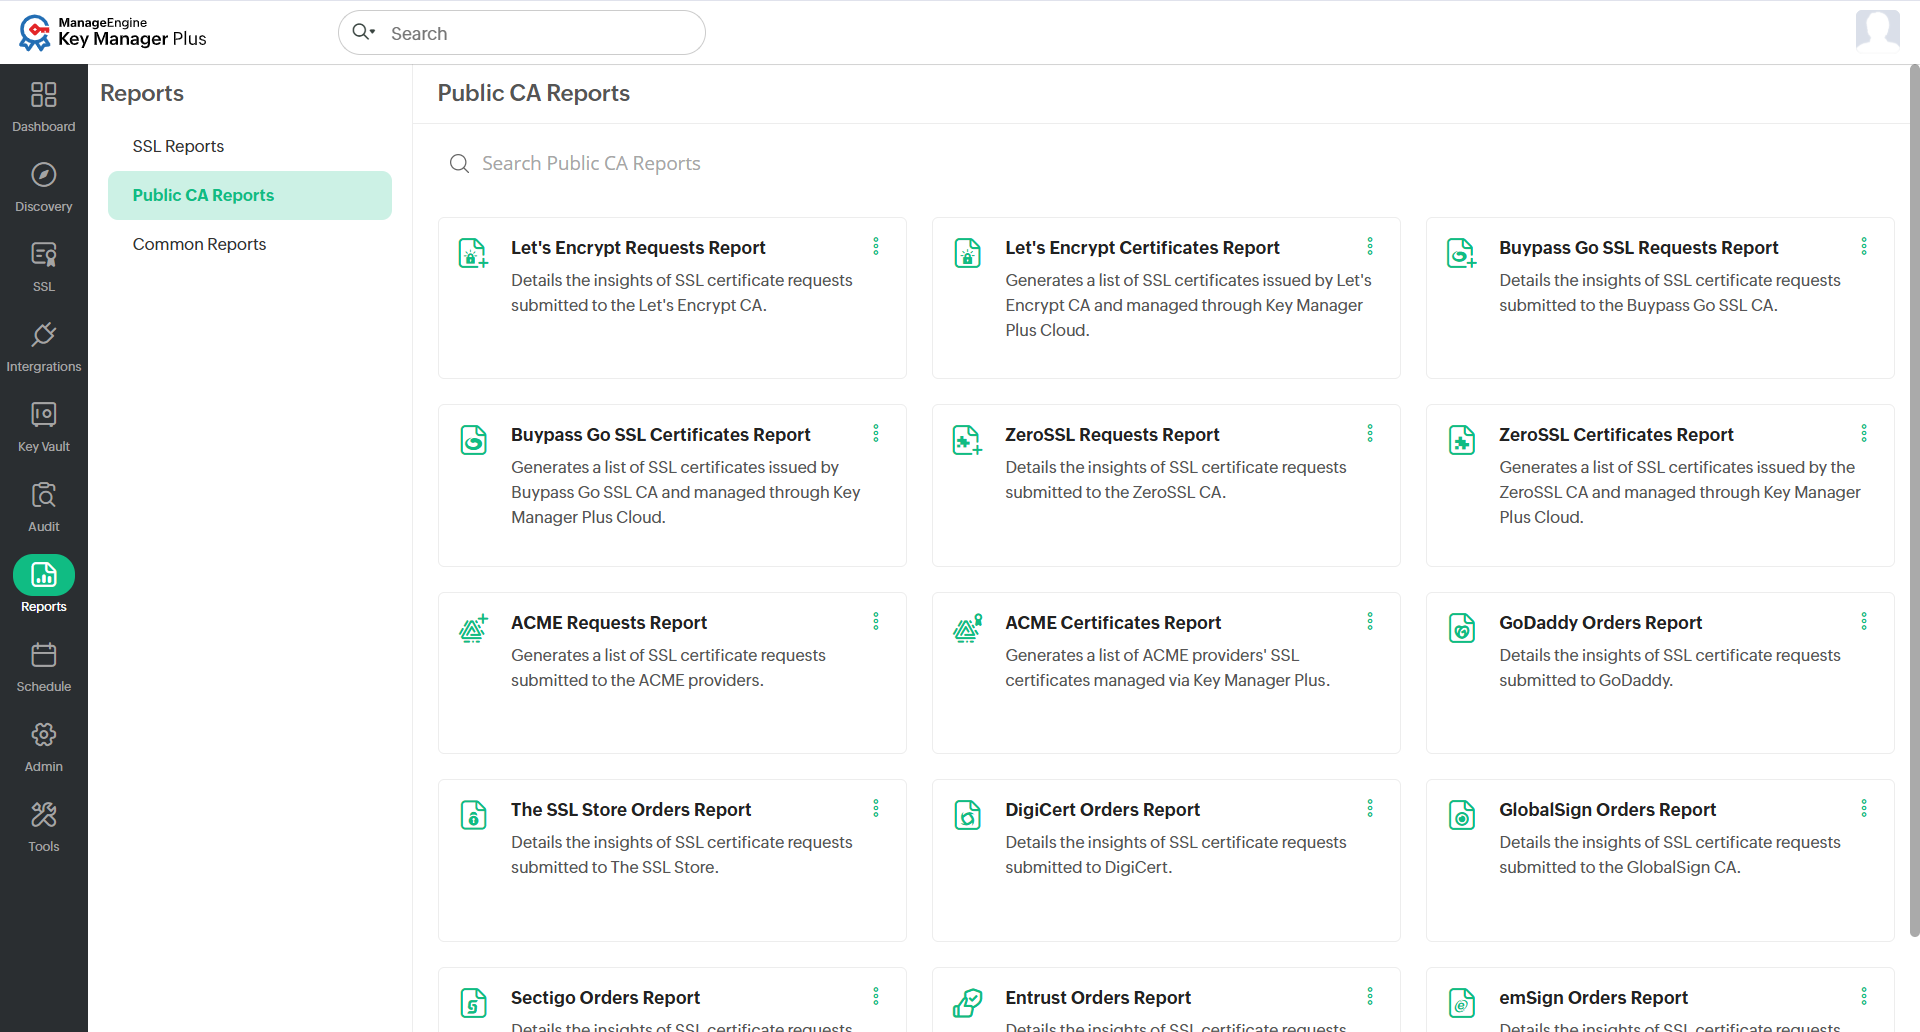Open more options for ZeroSSL Requests Report
Screen dimensions: 1920x1032
pyautogui.click(x=1370, y=433)
